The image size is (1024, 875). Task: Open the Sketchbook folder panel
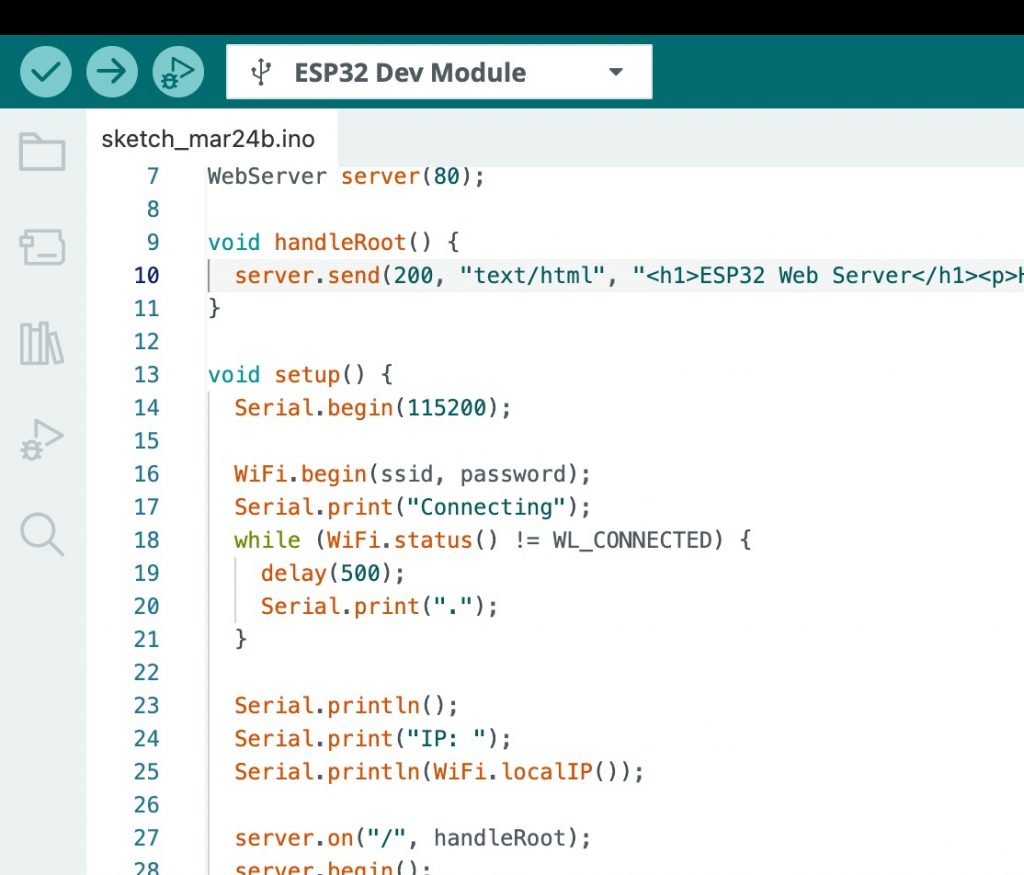pyautogui.click(x=42, y=153)
